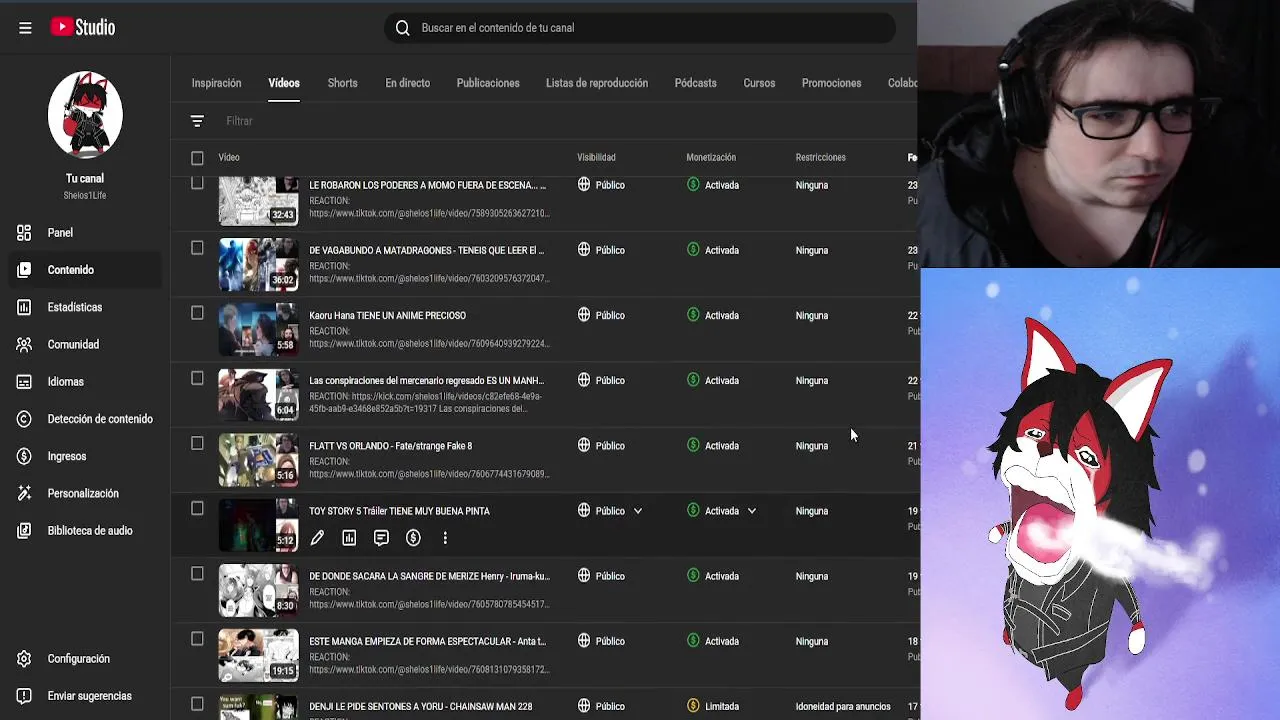Viewport: 1280px width, 720px height.
Task: Check the FLATT VS ORLANDO video checkbox
Action: 197,443
